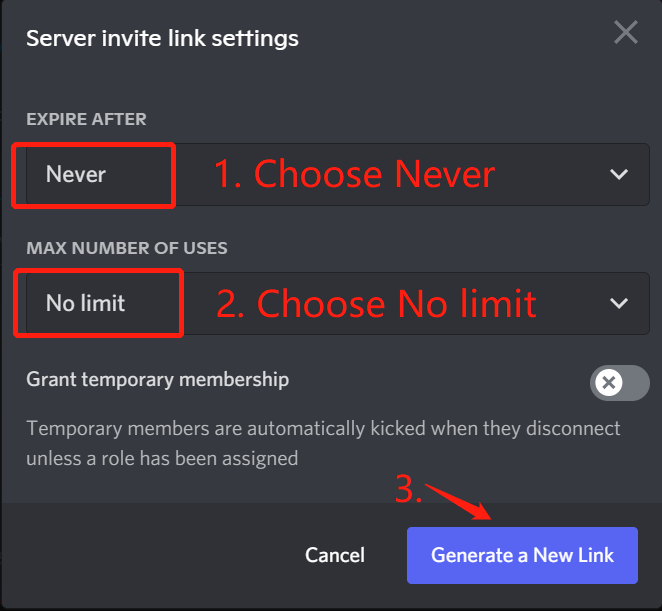The height and width of the screenshot is (611, 662).
Task: Click the red "1. Choose Never" annotation
Action: click(354, 175)
